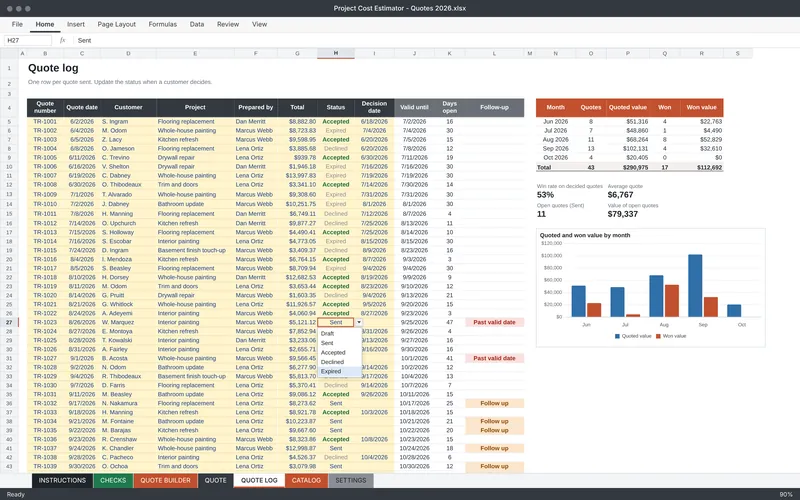Image resolution: width=800 pixels, height=500 pixels.
Task: Select valid until cell 10/30/2026
Action: 414,466
